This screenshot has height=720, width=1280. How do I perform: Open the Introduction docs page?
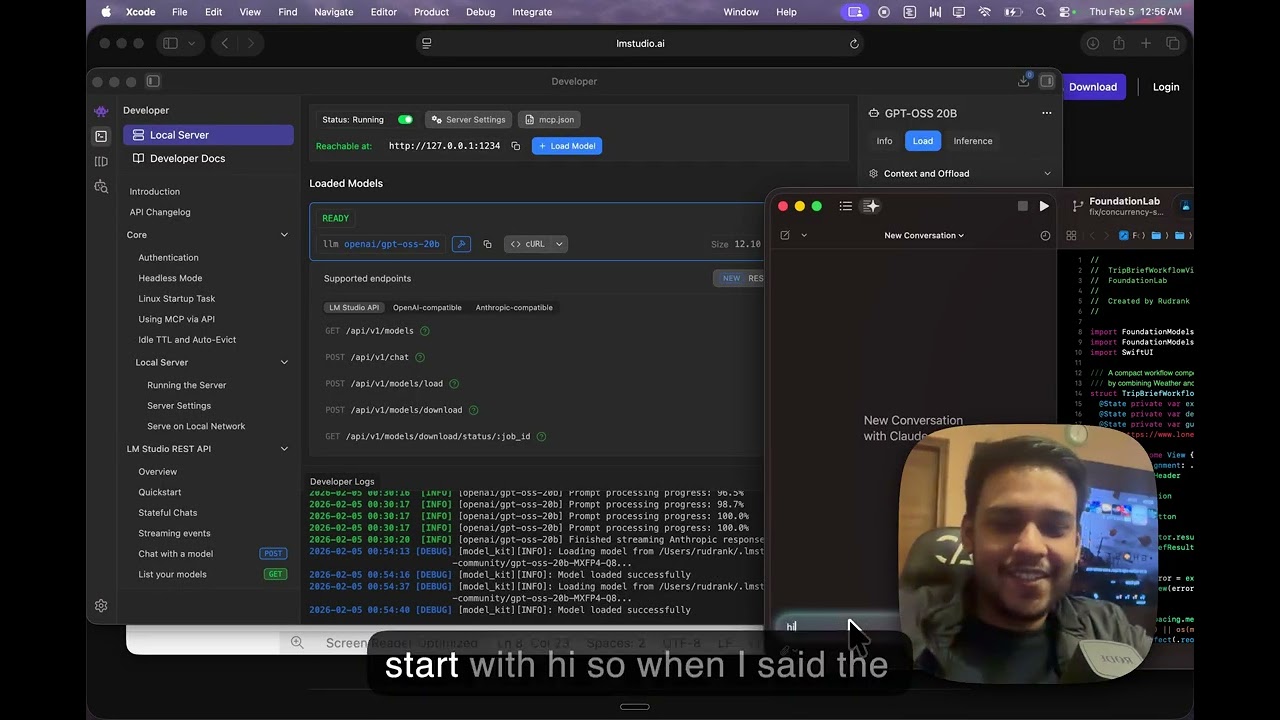pyautogui.click(x=155, y=192)
